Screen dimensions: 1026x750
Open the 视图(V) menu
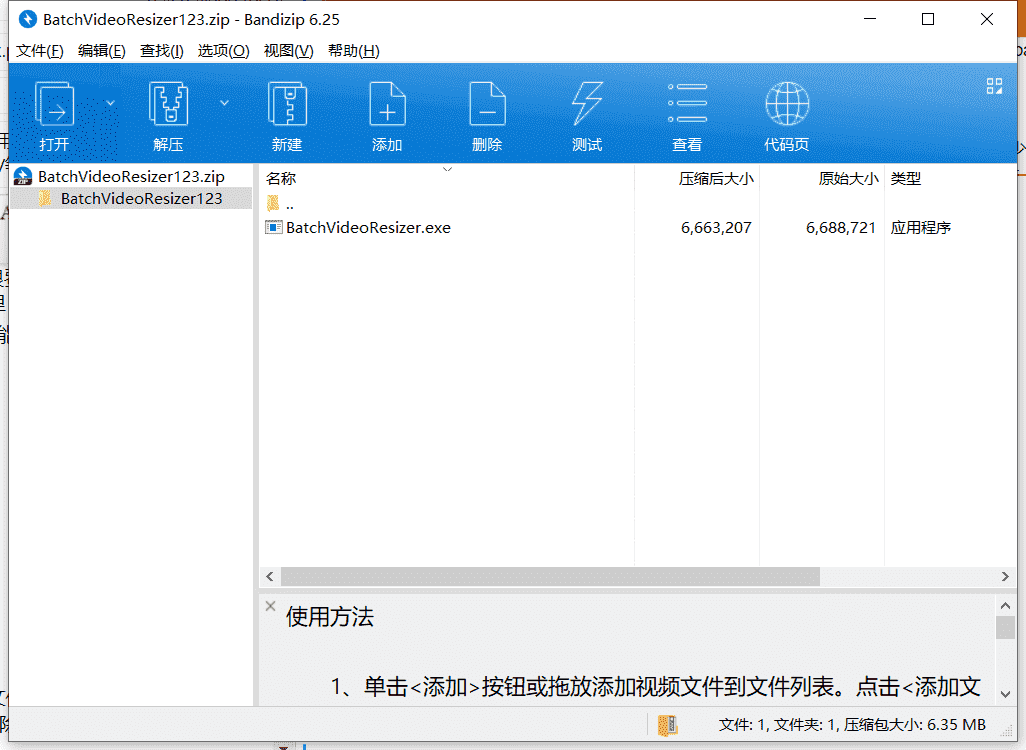point(289,51)
